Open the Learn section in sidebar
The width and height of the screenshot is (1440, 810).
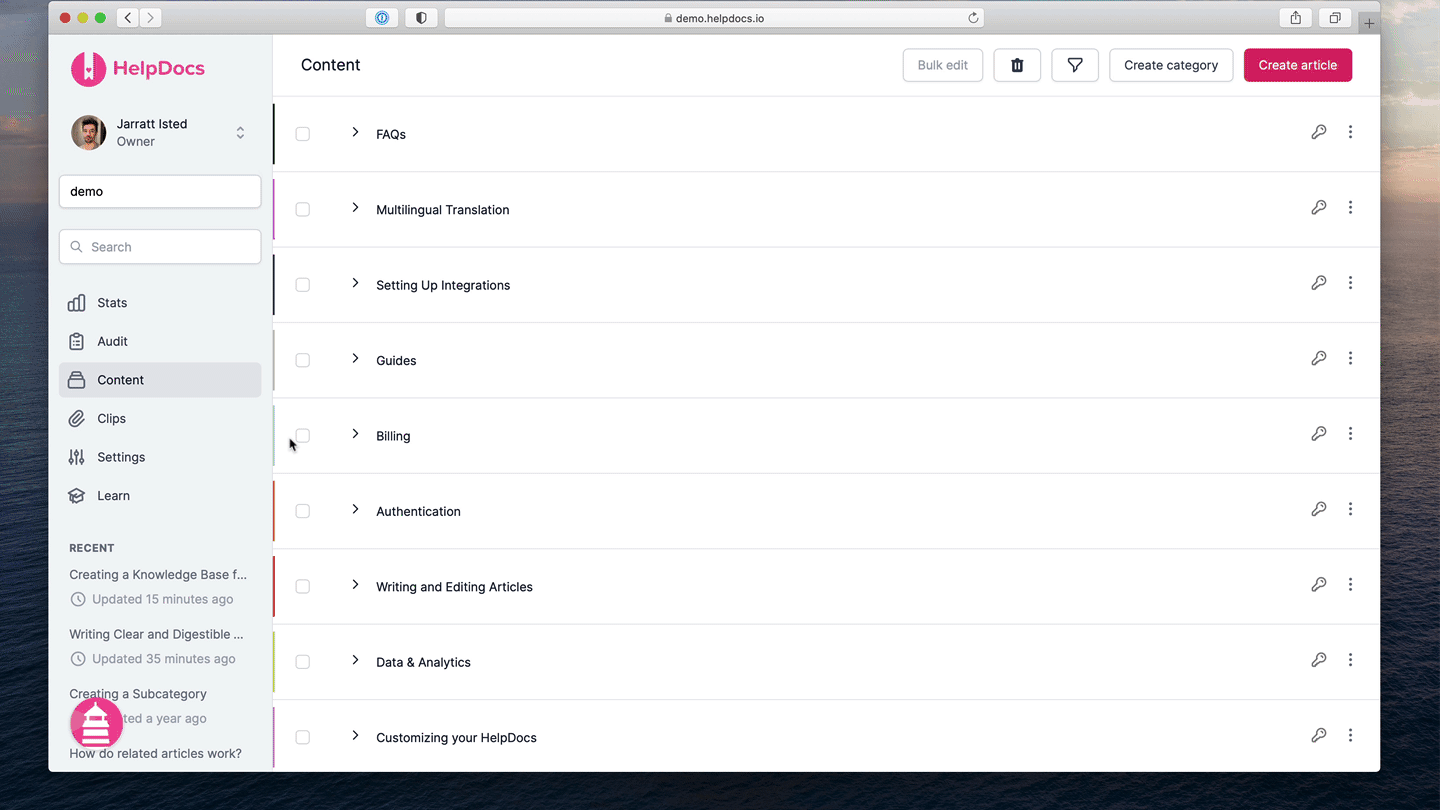click(x=160, y=495)
